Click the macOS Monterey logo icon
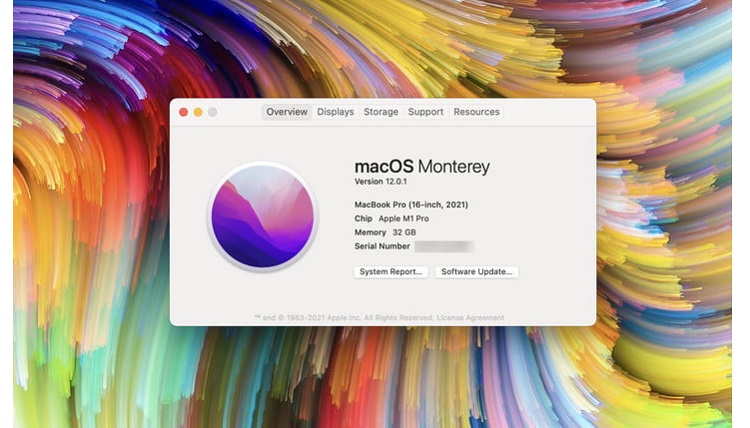 click(261, 216)
